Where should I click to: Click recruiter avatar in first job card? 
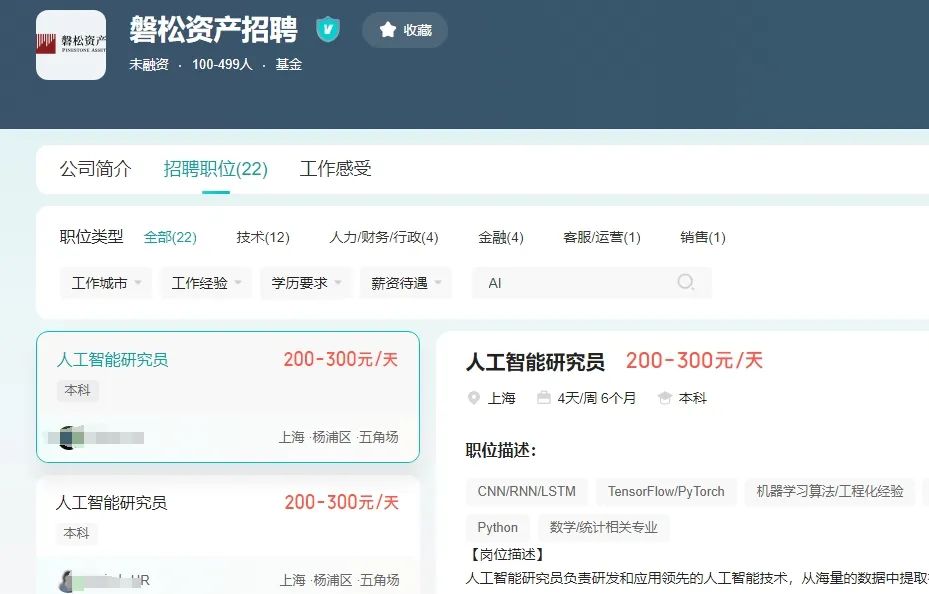[66, 437]
